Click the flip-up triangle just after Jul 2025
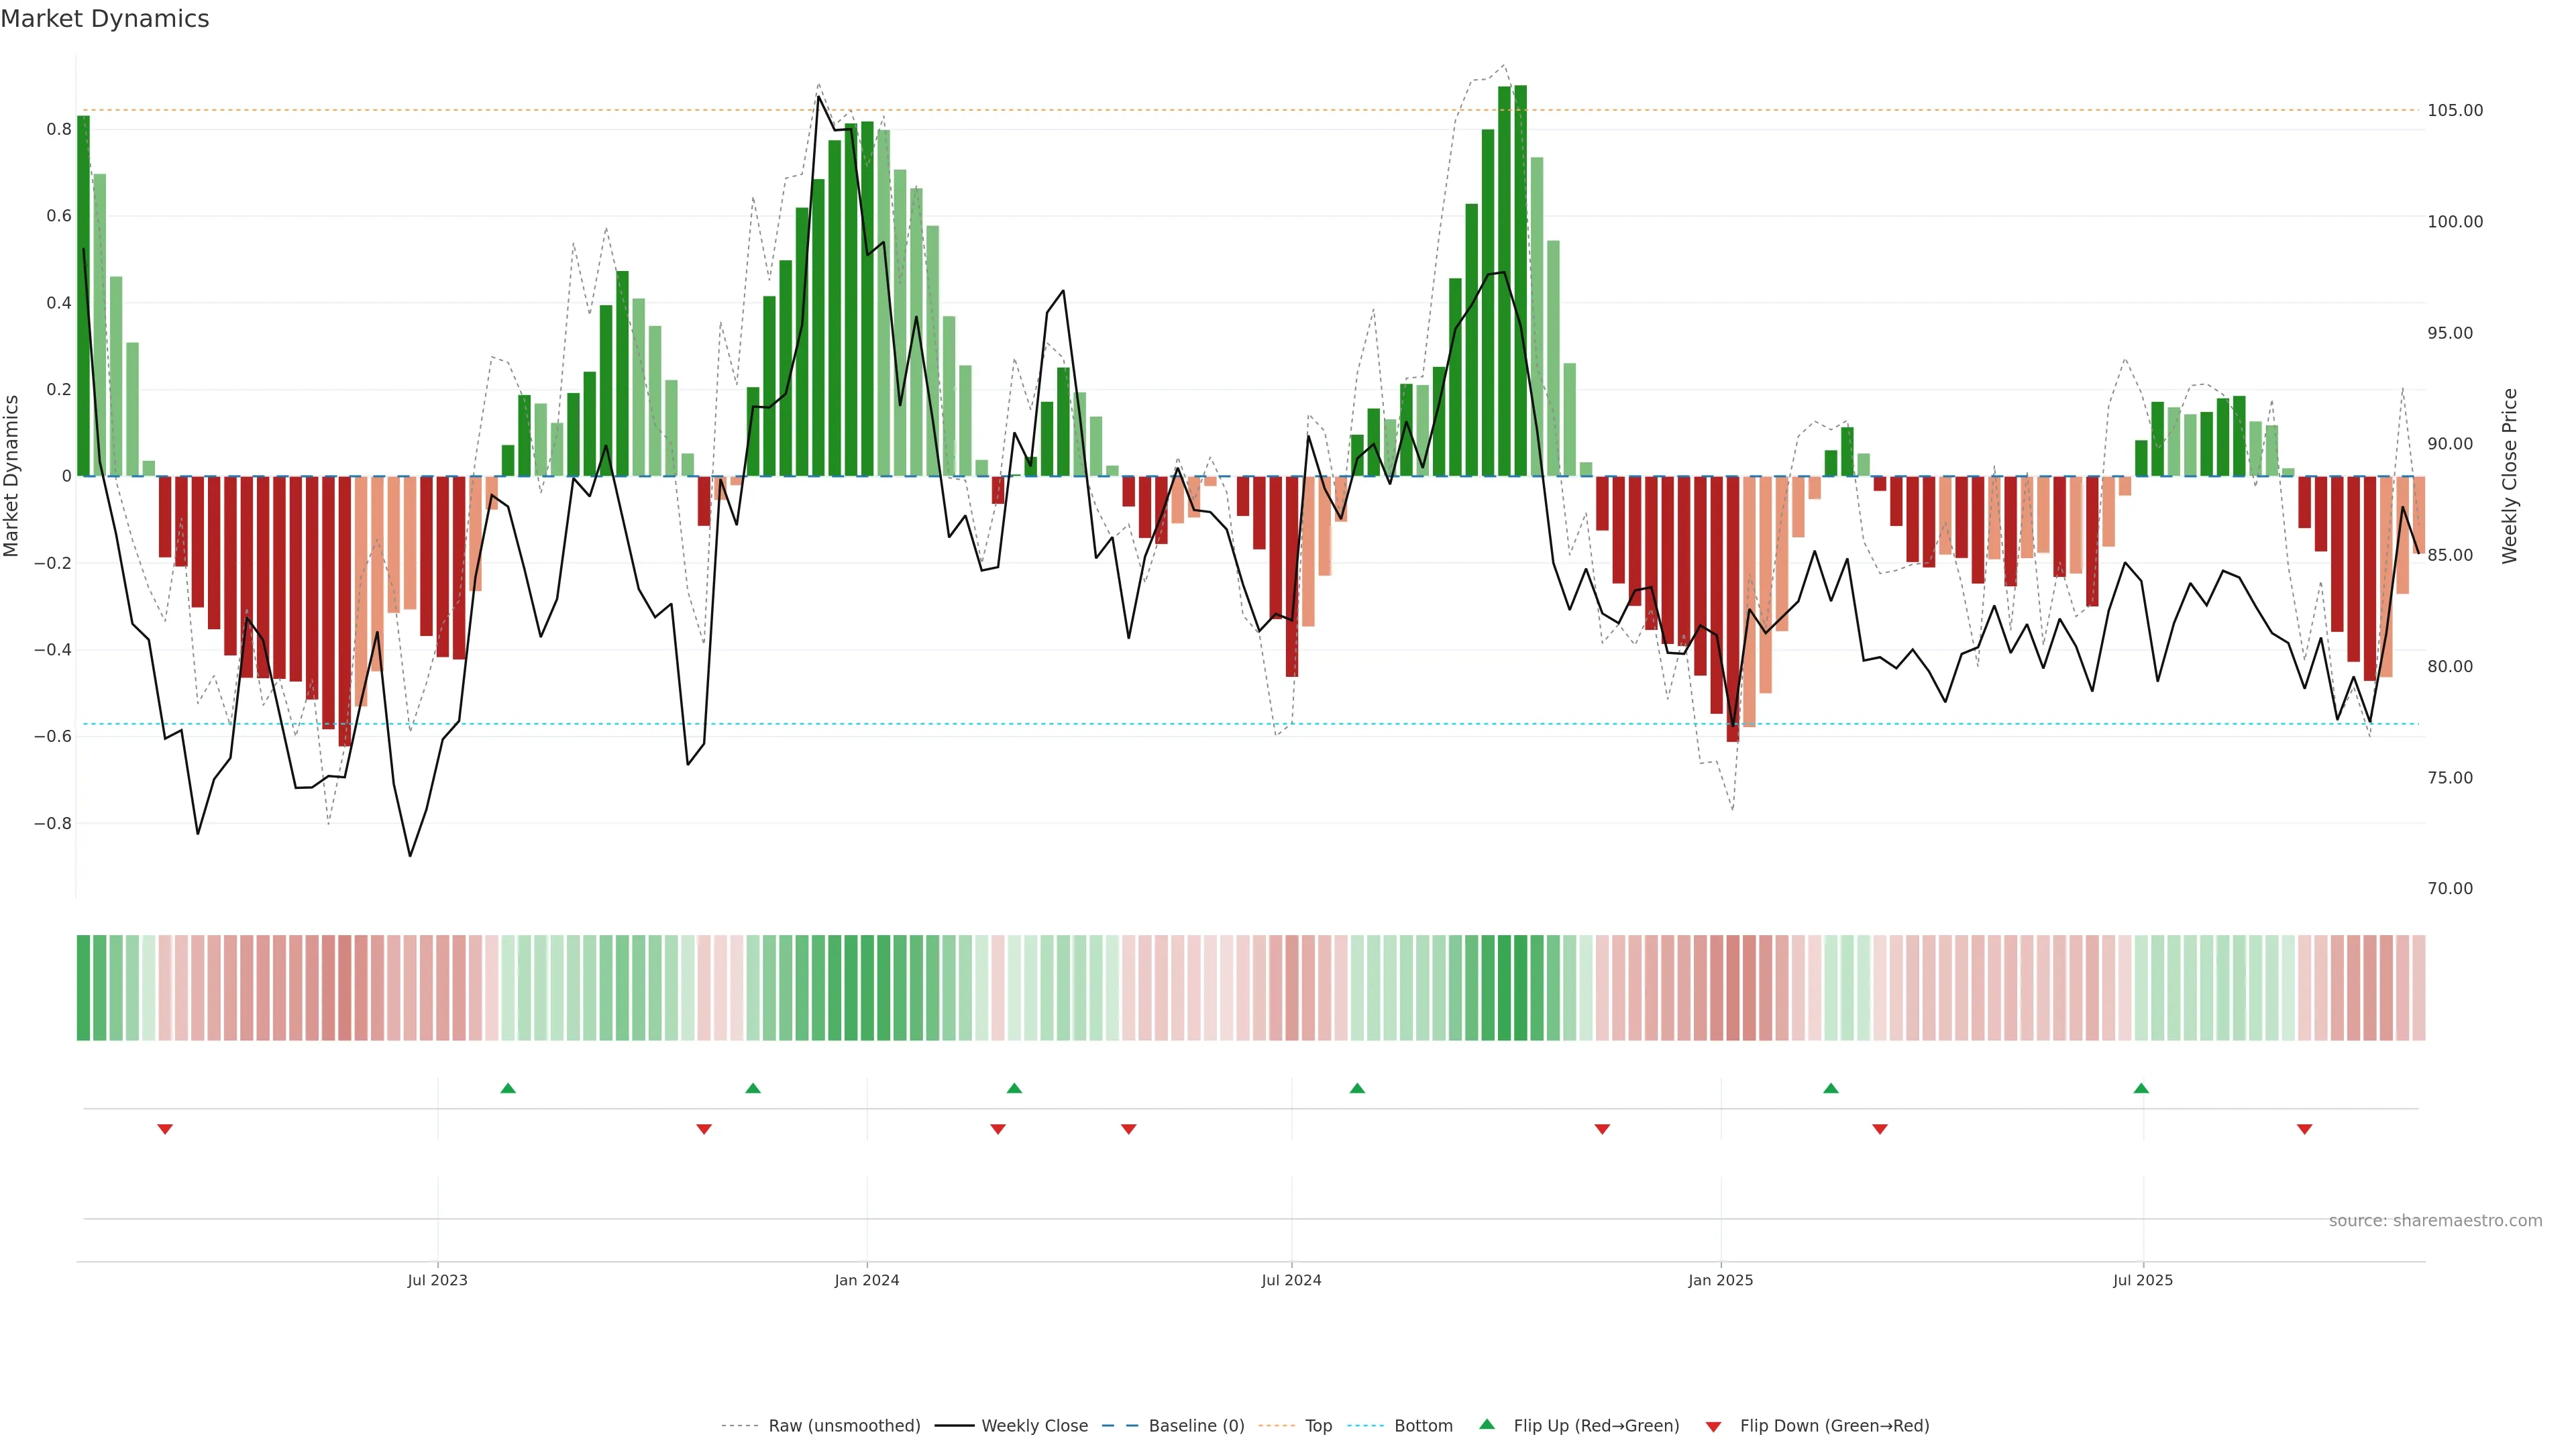Image resolution: width=2576 pixels, height=1449 pixels. tap(2141, 1088)
